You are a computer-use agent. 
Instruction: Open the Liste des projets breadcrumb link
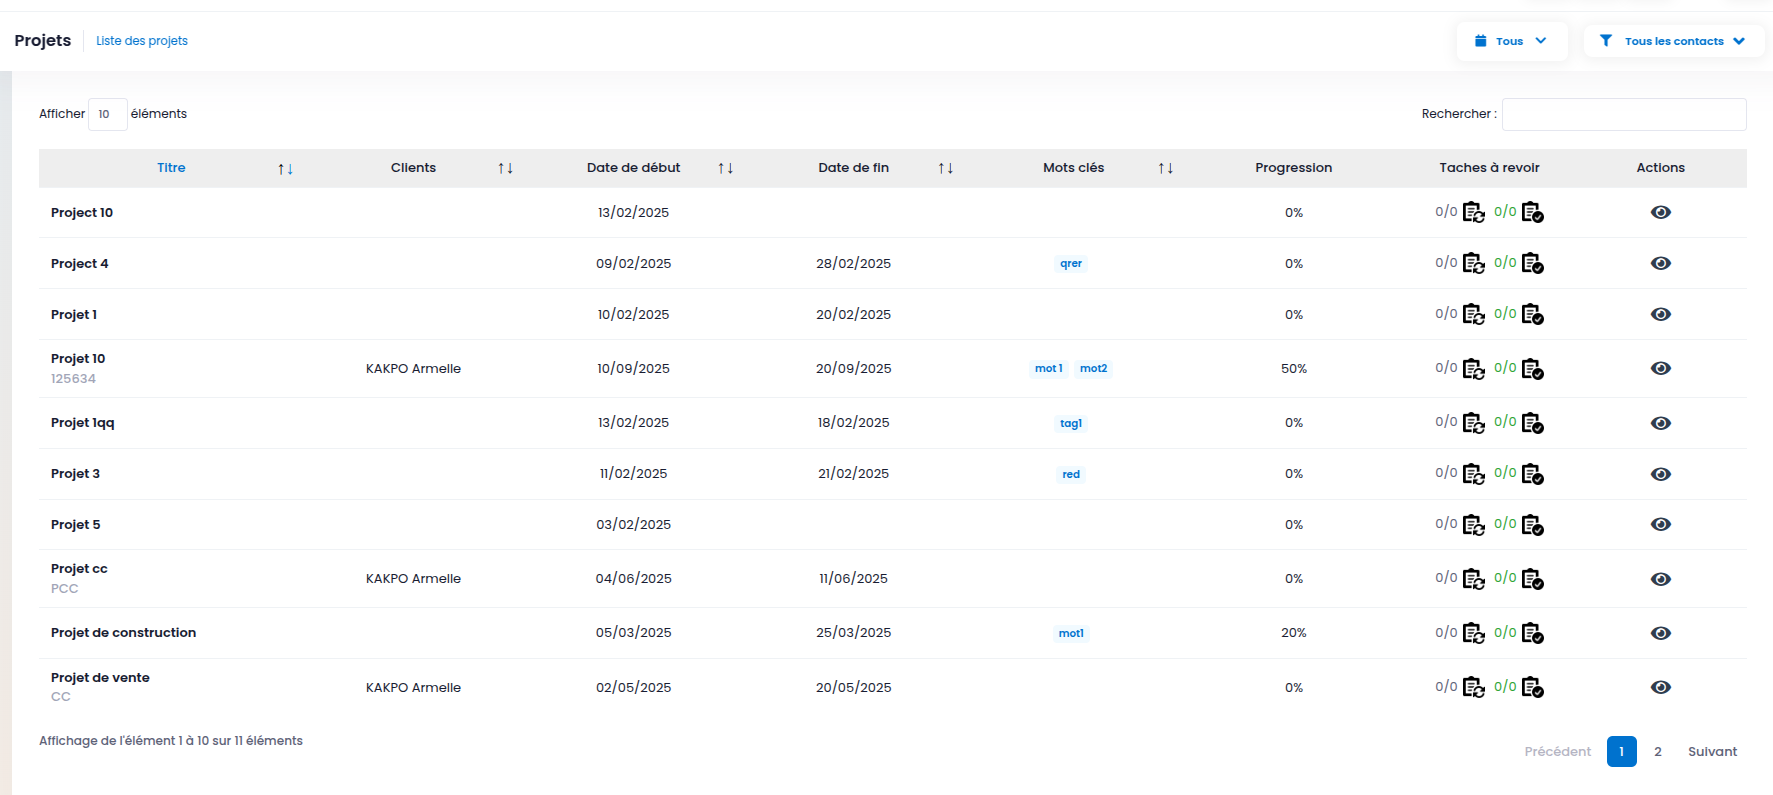coord(142,41)
